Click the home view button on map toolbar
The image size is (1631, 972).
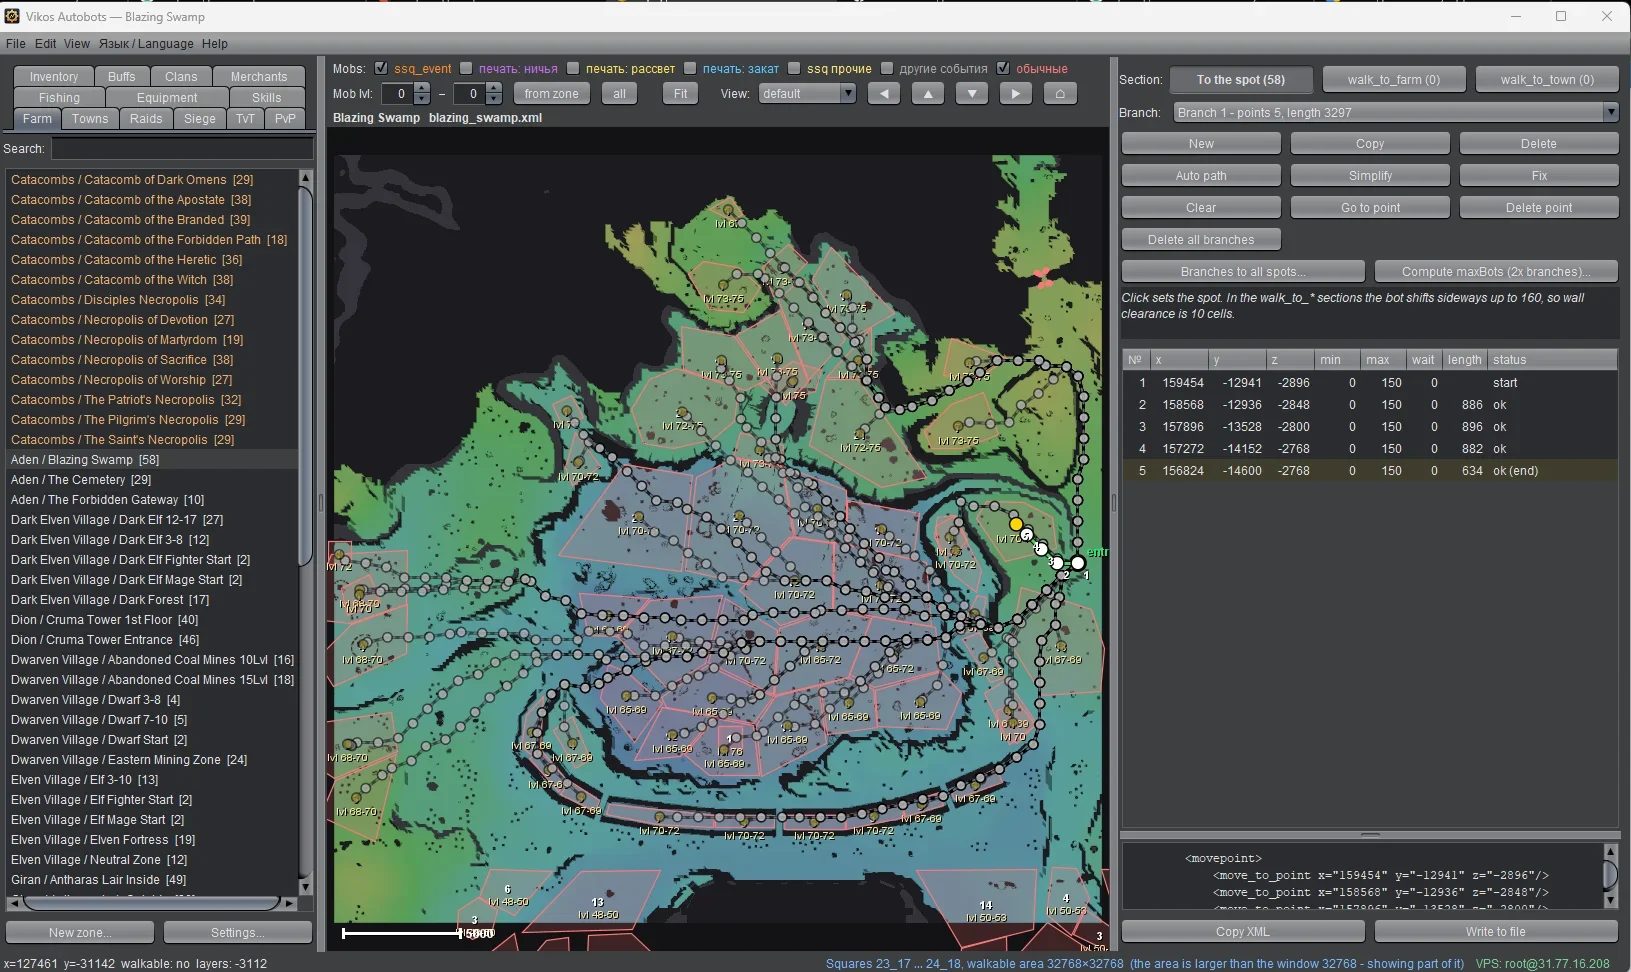coord(1060,93)
